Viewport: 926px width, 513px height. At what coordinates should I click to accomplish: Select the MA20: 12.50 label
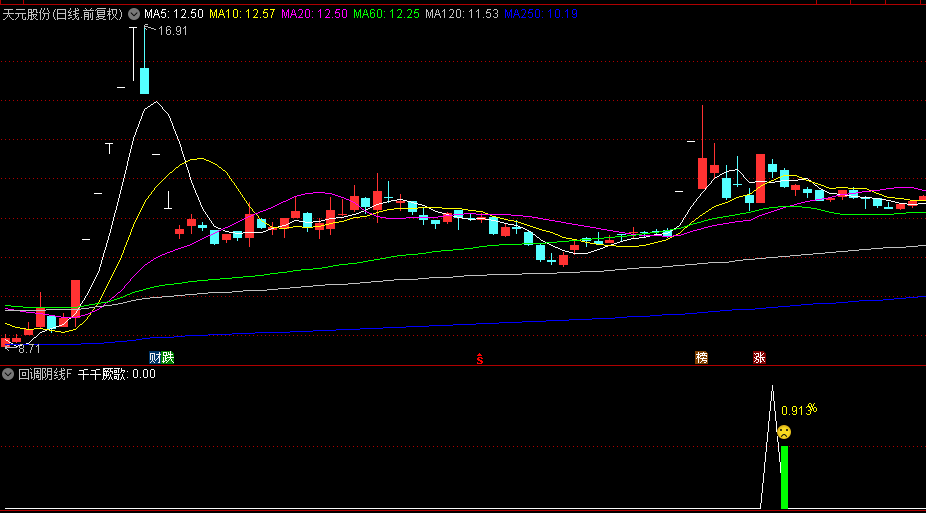pos(314,14)
